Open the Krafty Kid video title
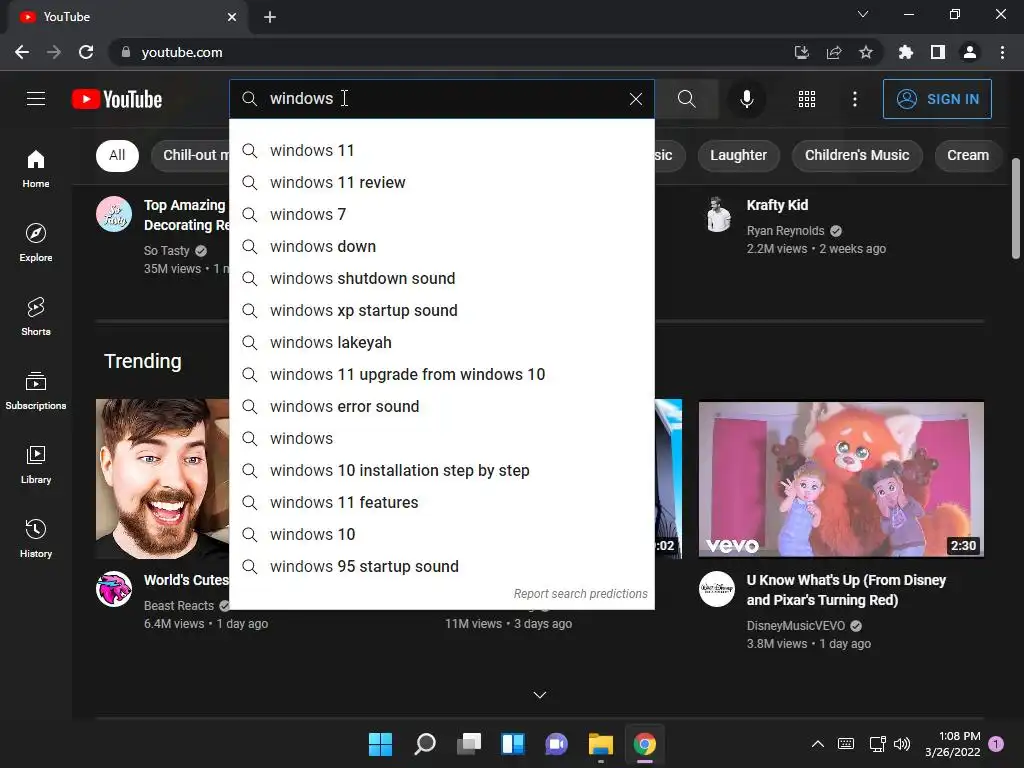This screenshot has width=1024, height=768. pyautogui.click(x=777, y=205)
